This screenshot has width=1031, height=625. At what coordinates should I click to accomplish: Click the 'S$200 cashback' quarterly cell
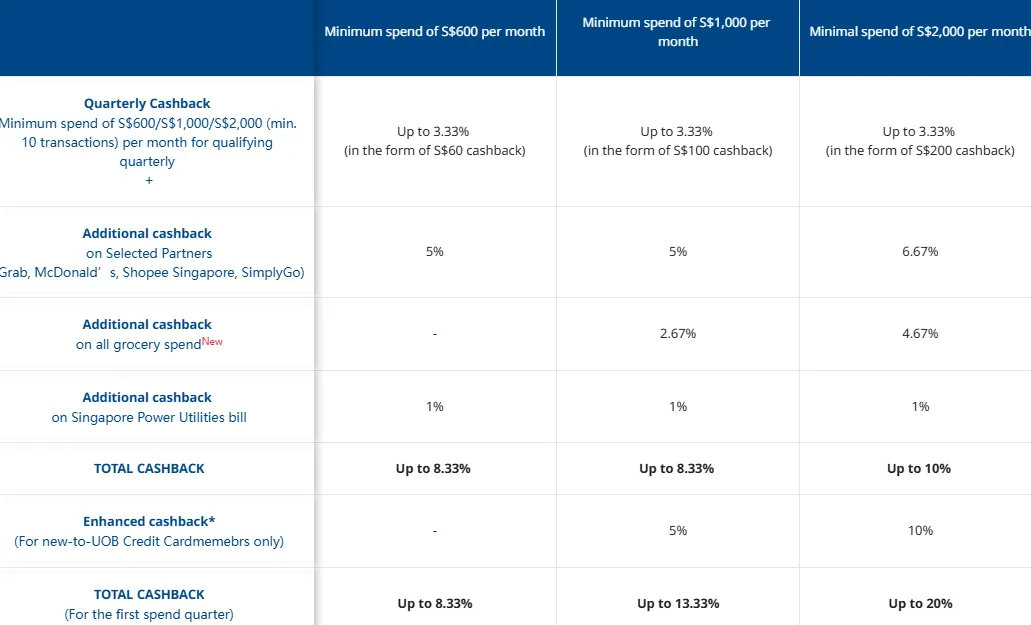coord(920,141)
